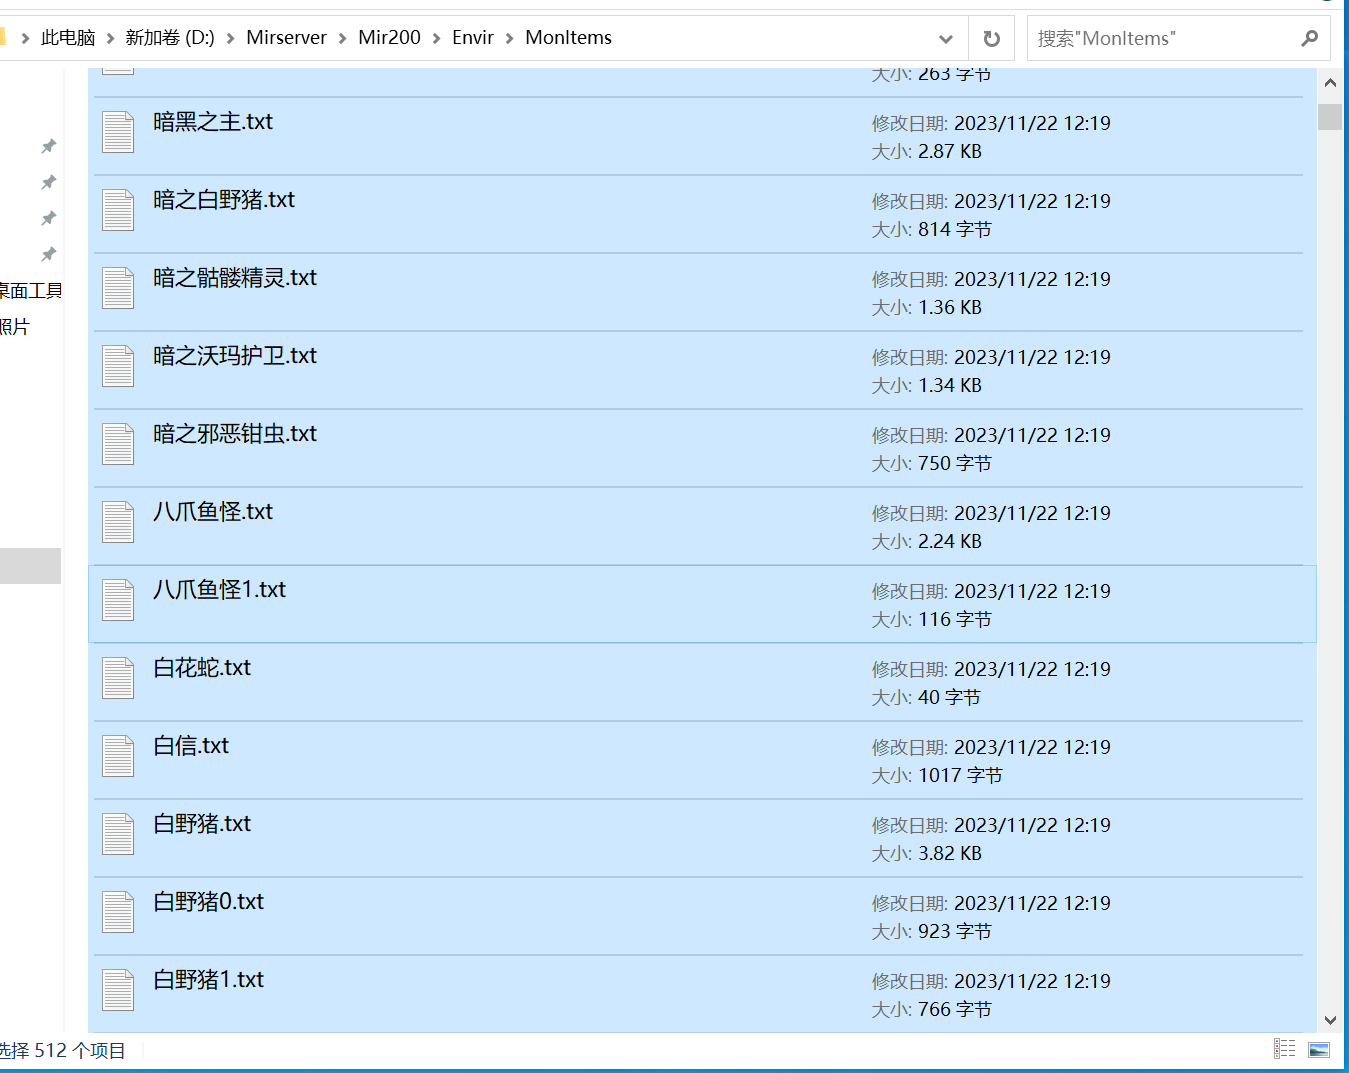The height and width of the screenshot is (1073, 1349).
Task: Select the file name 暗黑之主.txt
Action: tap(213, 122)
